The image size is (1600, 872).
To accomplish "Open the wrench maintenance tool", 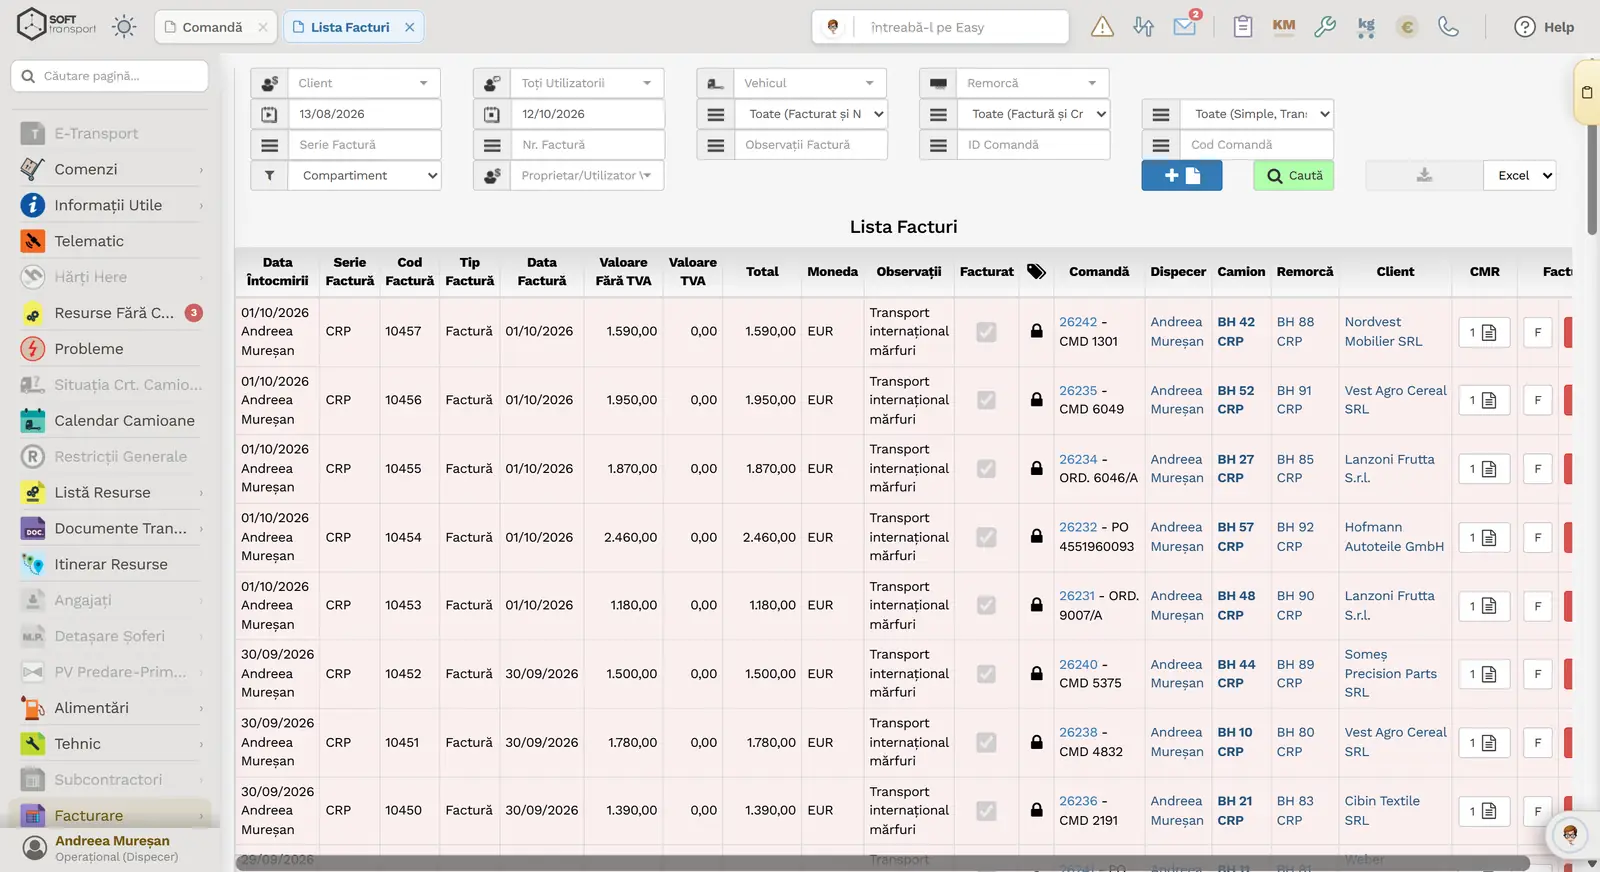I will point(1325,27).
